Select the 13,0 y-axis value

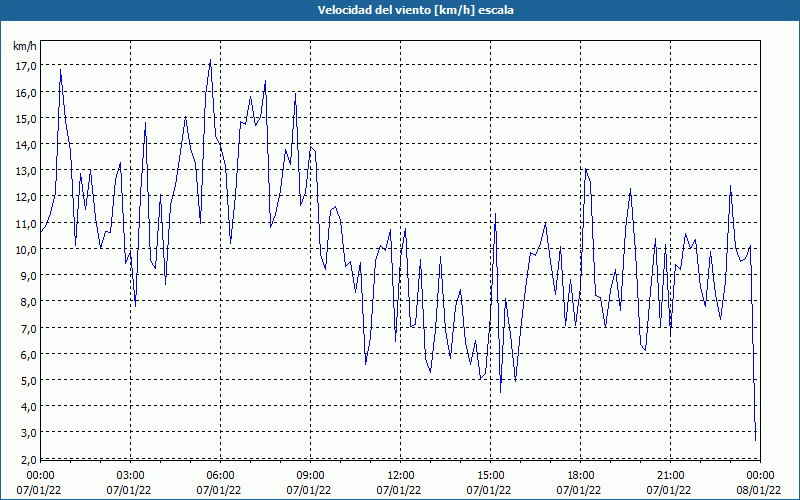26,170
